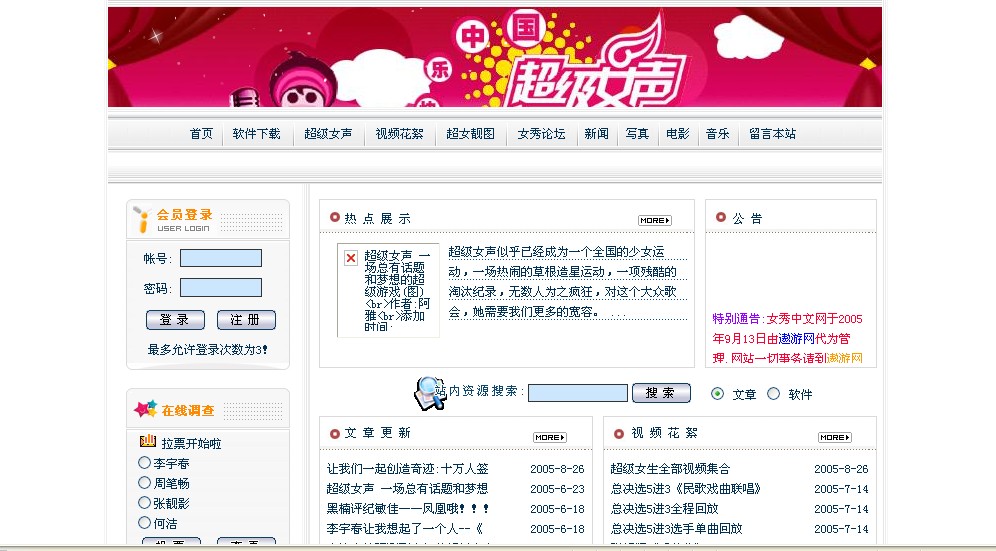Open article 李宇春让我想起了一个人
996x551 pixels.
pos(405,528)
